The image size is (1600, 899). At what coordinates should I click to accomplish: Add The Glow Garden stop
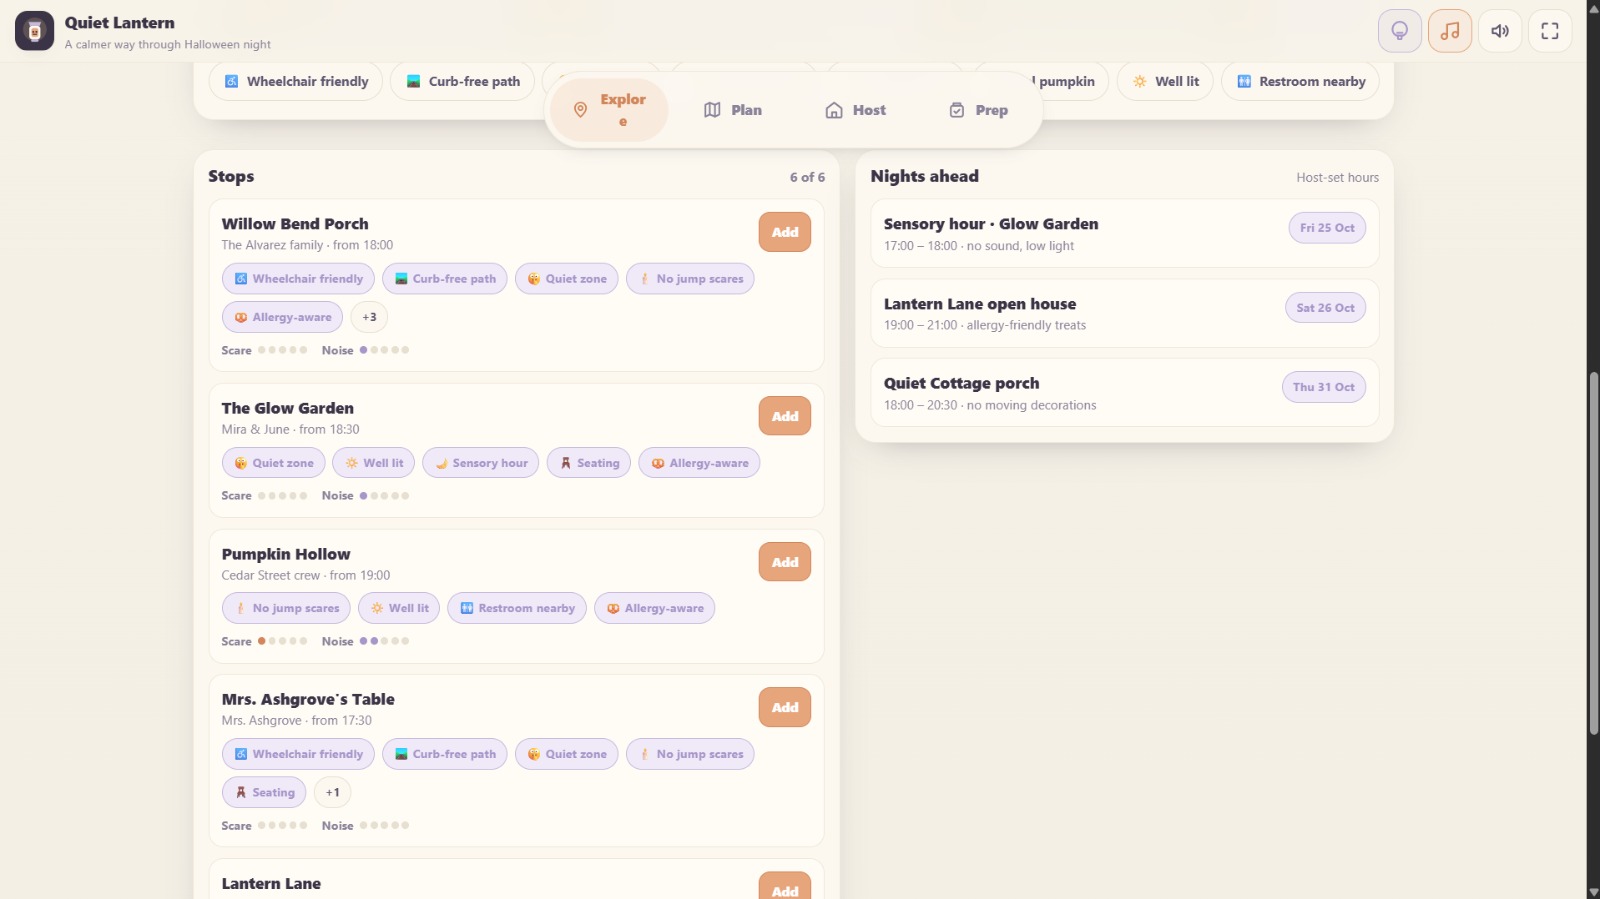pos(785,416)
